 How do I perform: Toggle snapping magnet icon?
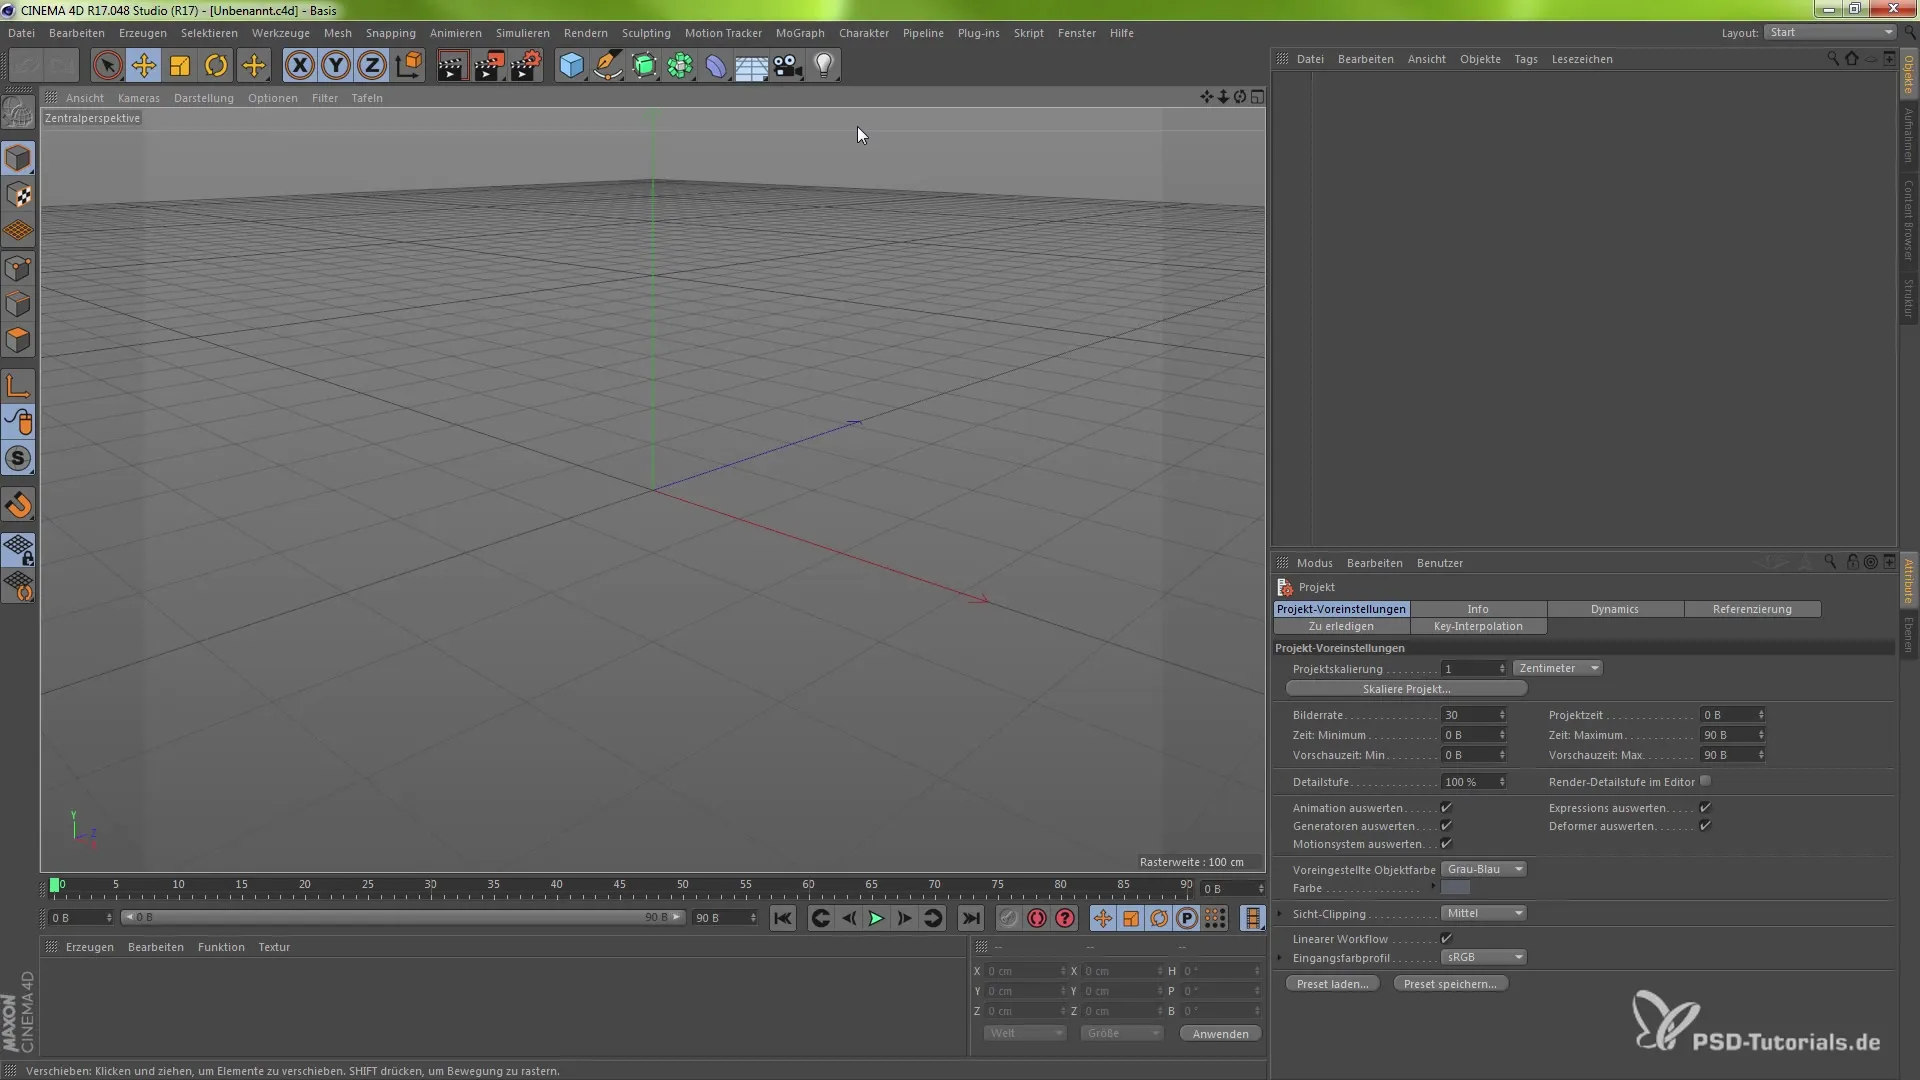pos(18,505)
